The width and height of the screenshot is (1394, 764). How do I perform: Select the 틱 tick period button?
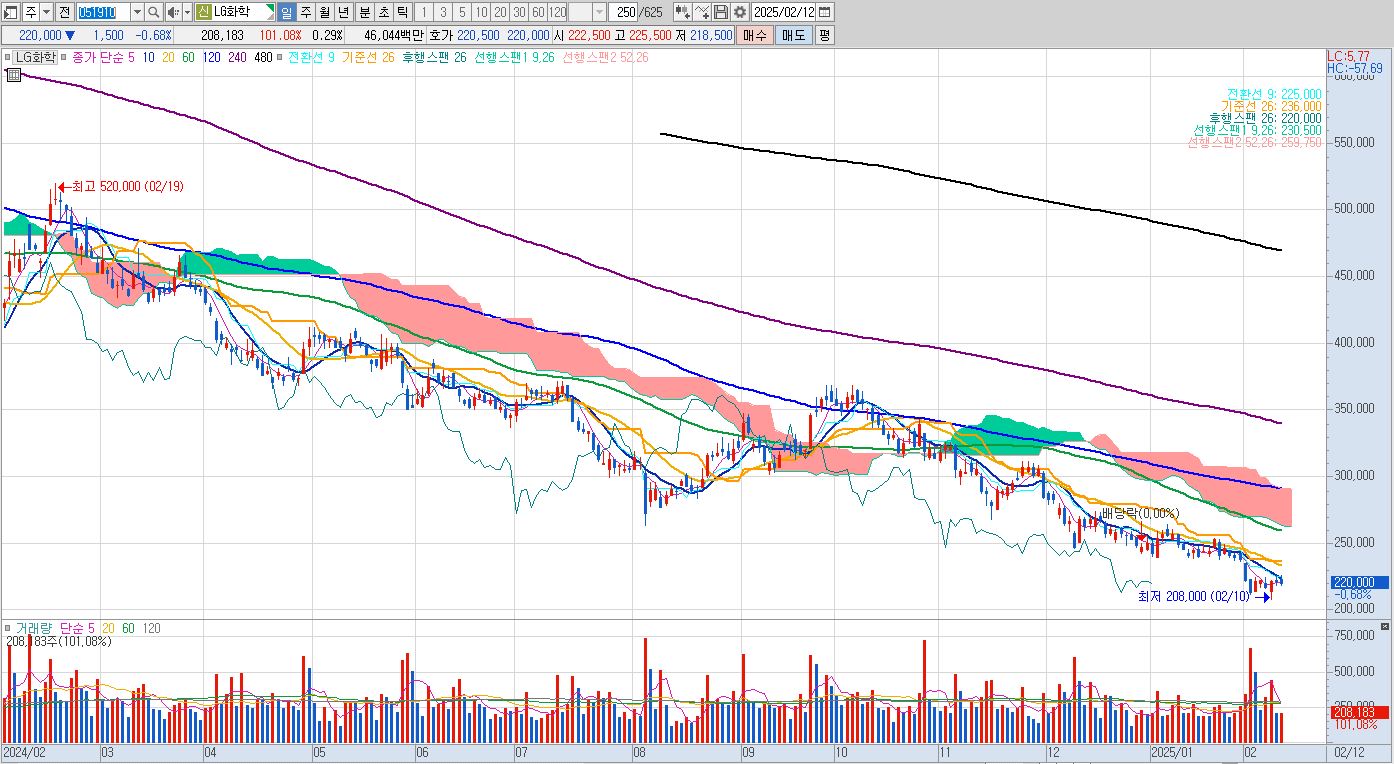click(x=402, y=12)
